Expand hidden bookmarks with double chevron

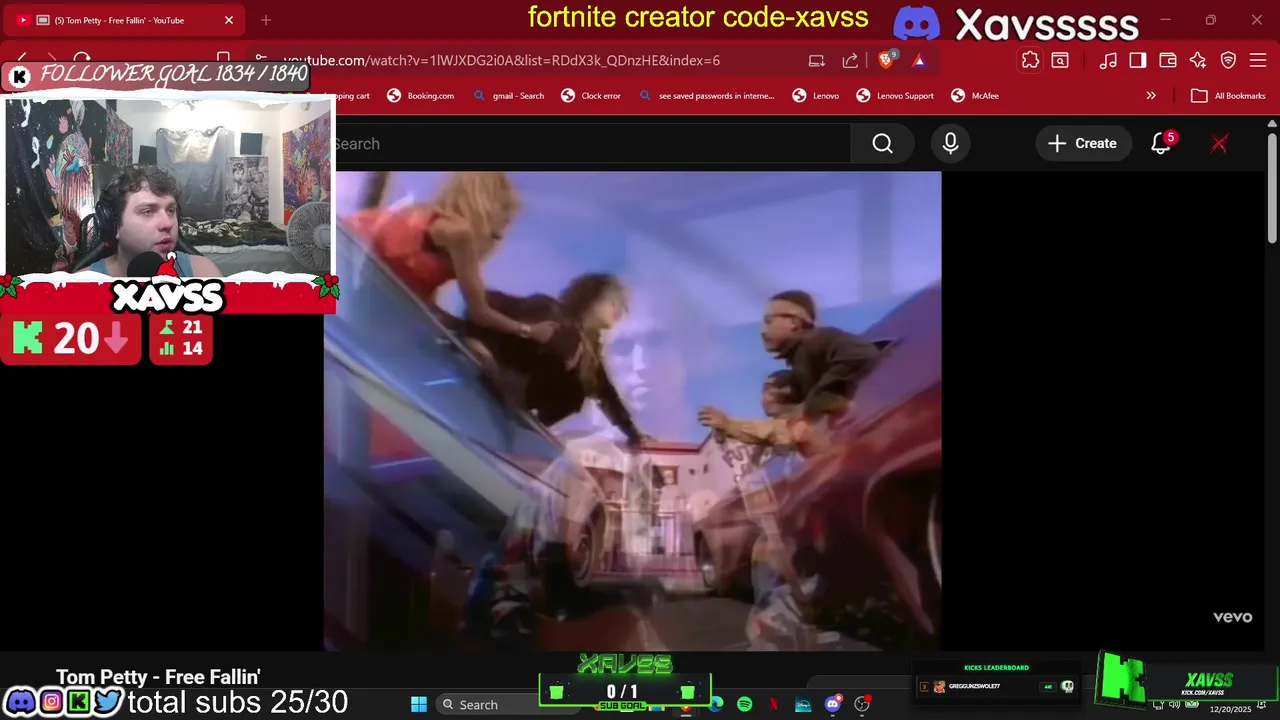[x=1151, y=96]
